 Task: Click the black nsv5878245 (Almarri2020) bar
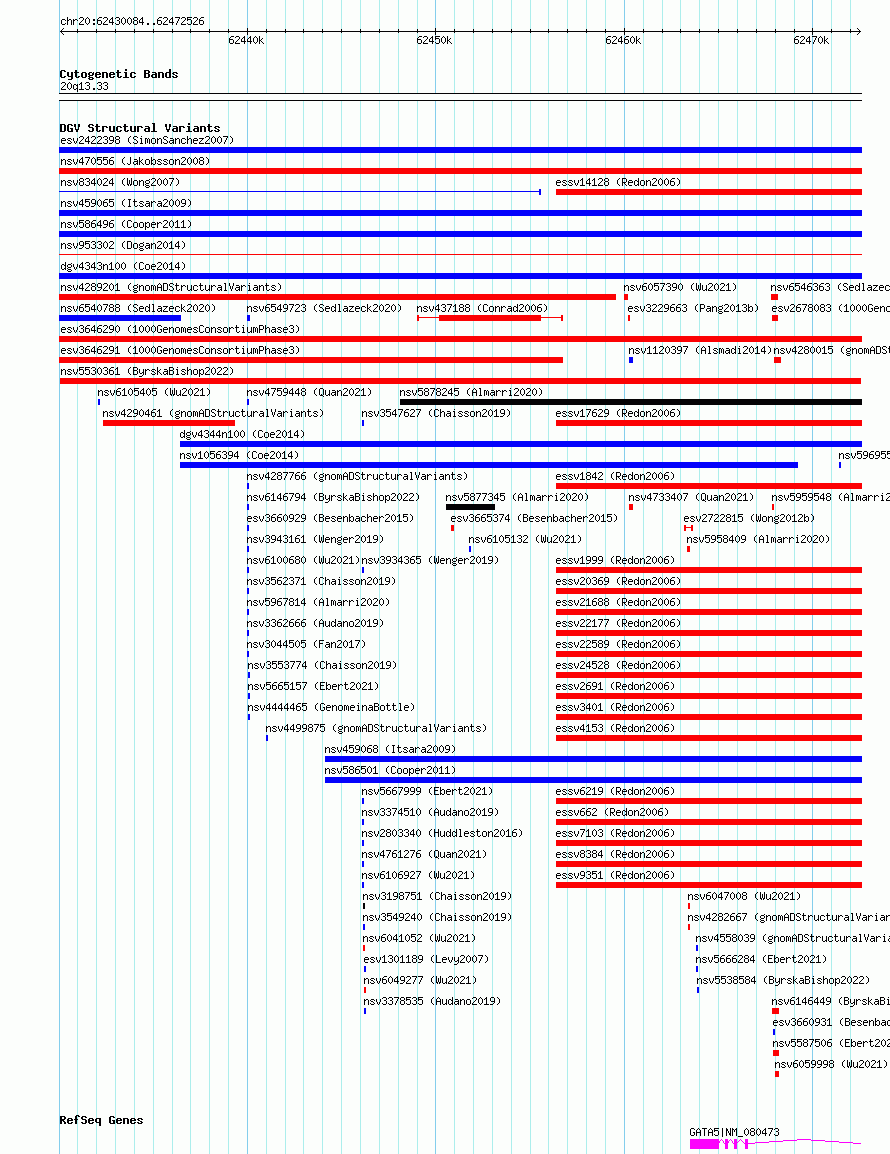[x=631, y=402]
